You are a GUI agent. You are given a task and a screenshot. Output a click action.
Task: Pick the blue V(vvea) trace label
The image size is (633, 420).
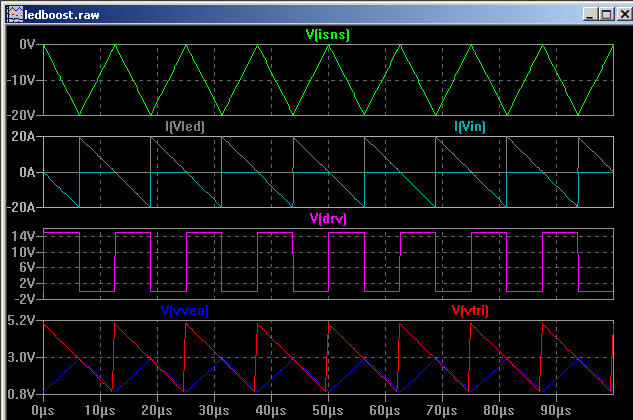click(x=185, y=310)
